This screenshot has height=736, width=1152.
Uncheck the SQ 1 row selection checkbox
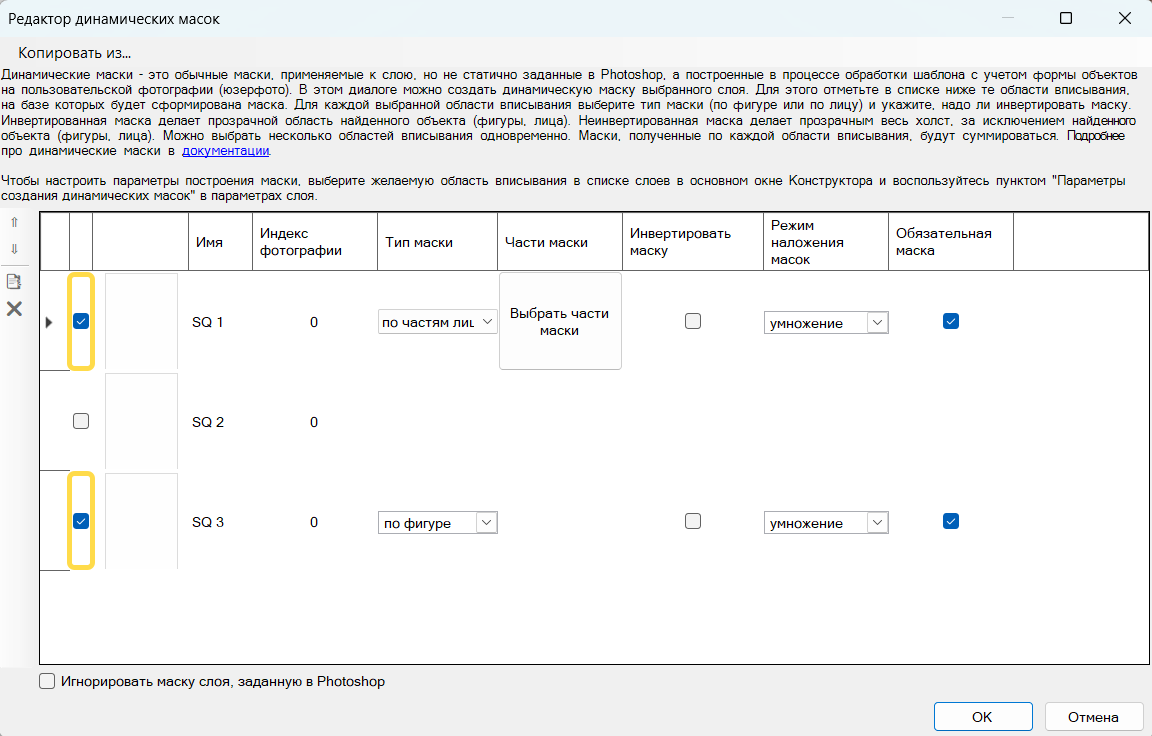[81, 321]
